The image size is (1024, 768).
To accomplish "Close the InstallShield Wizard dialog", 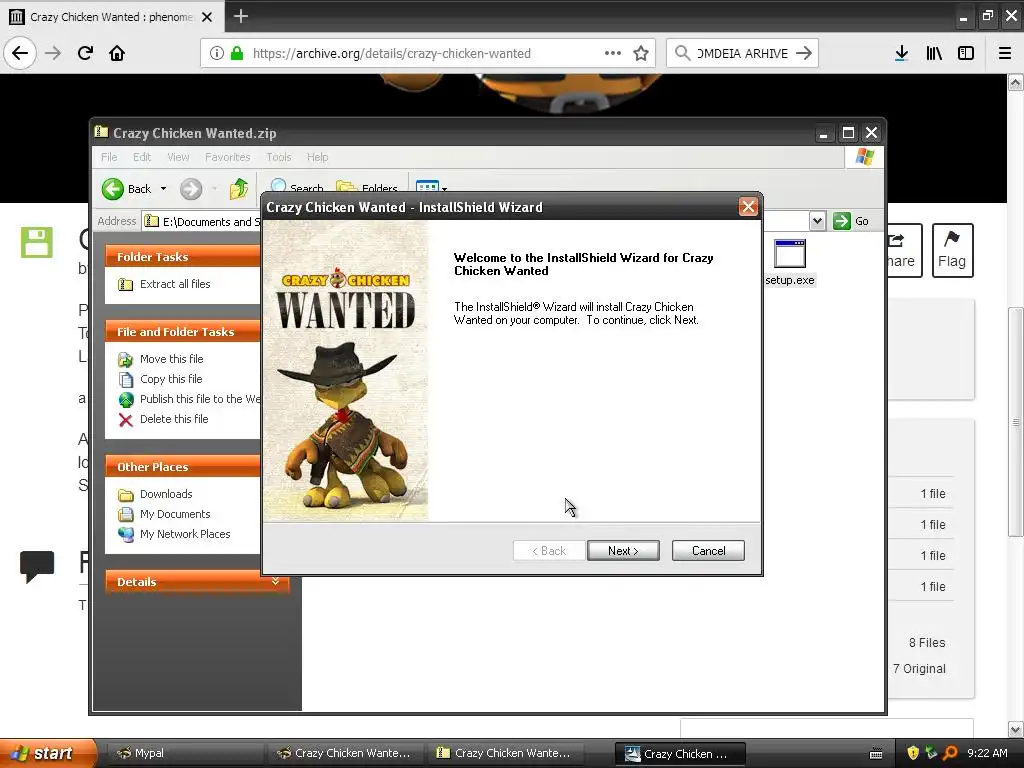I will pos(748,207).
